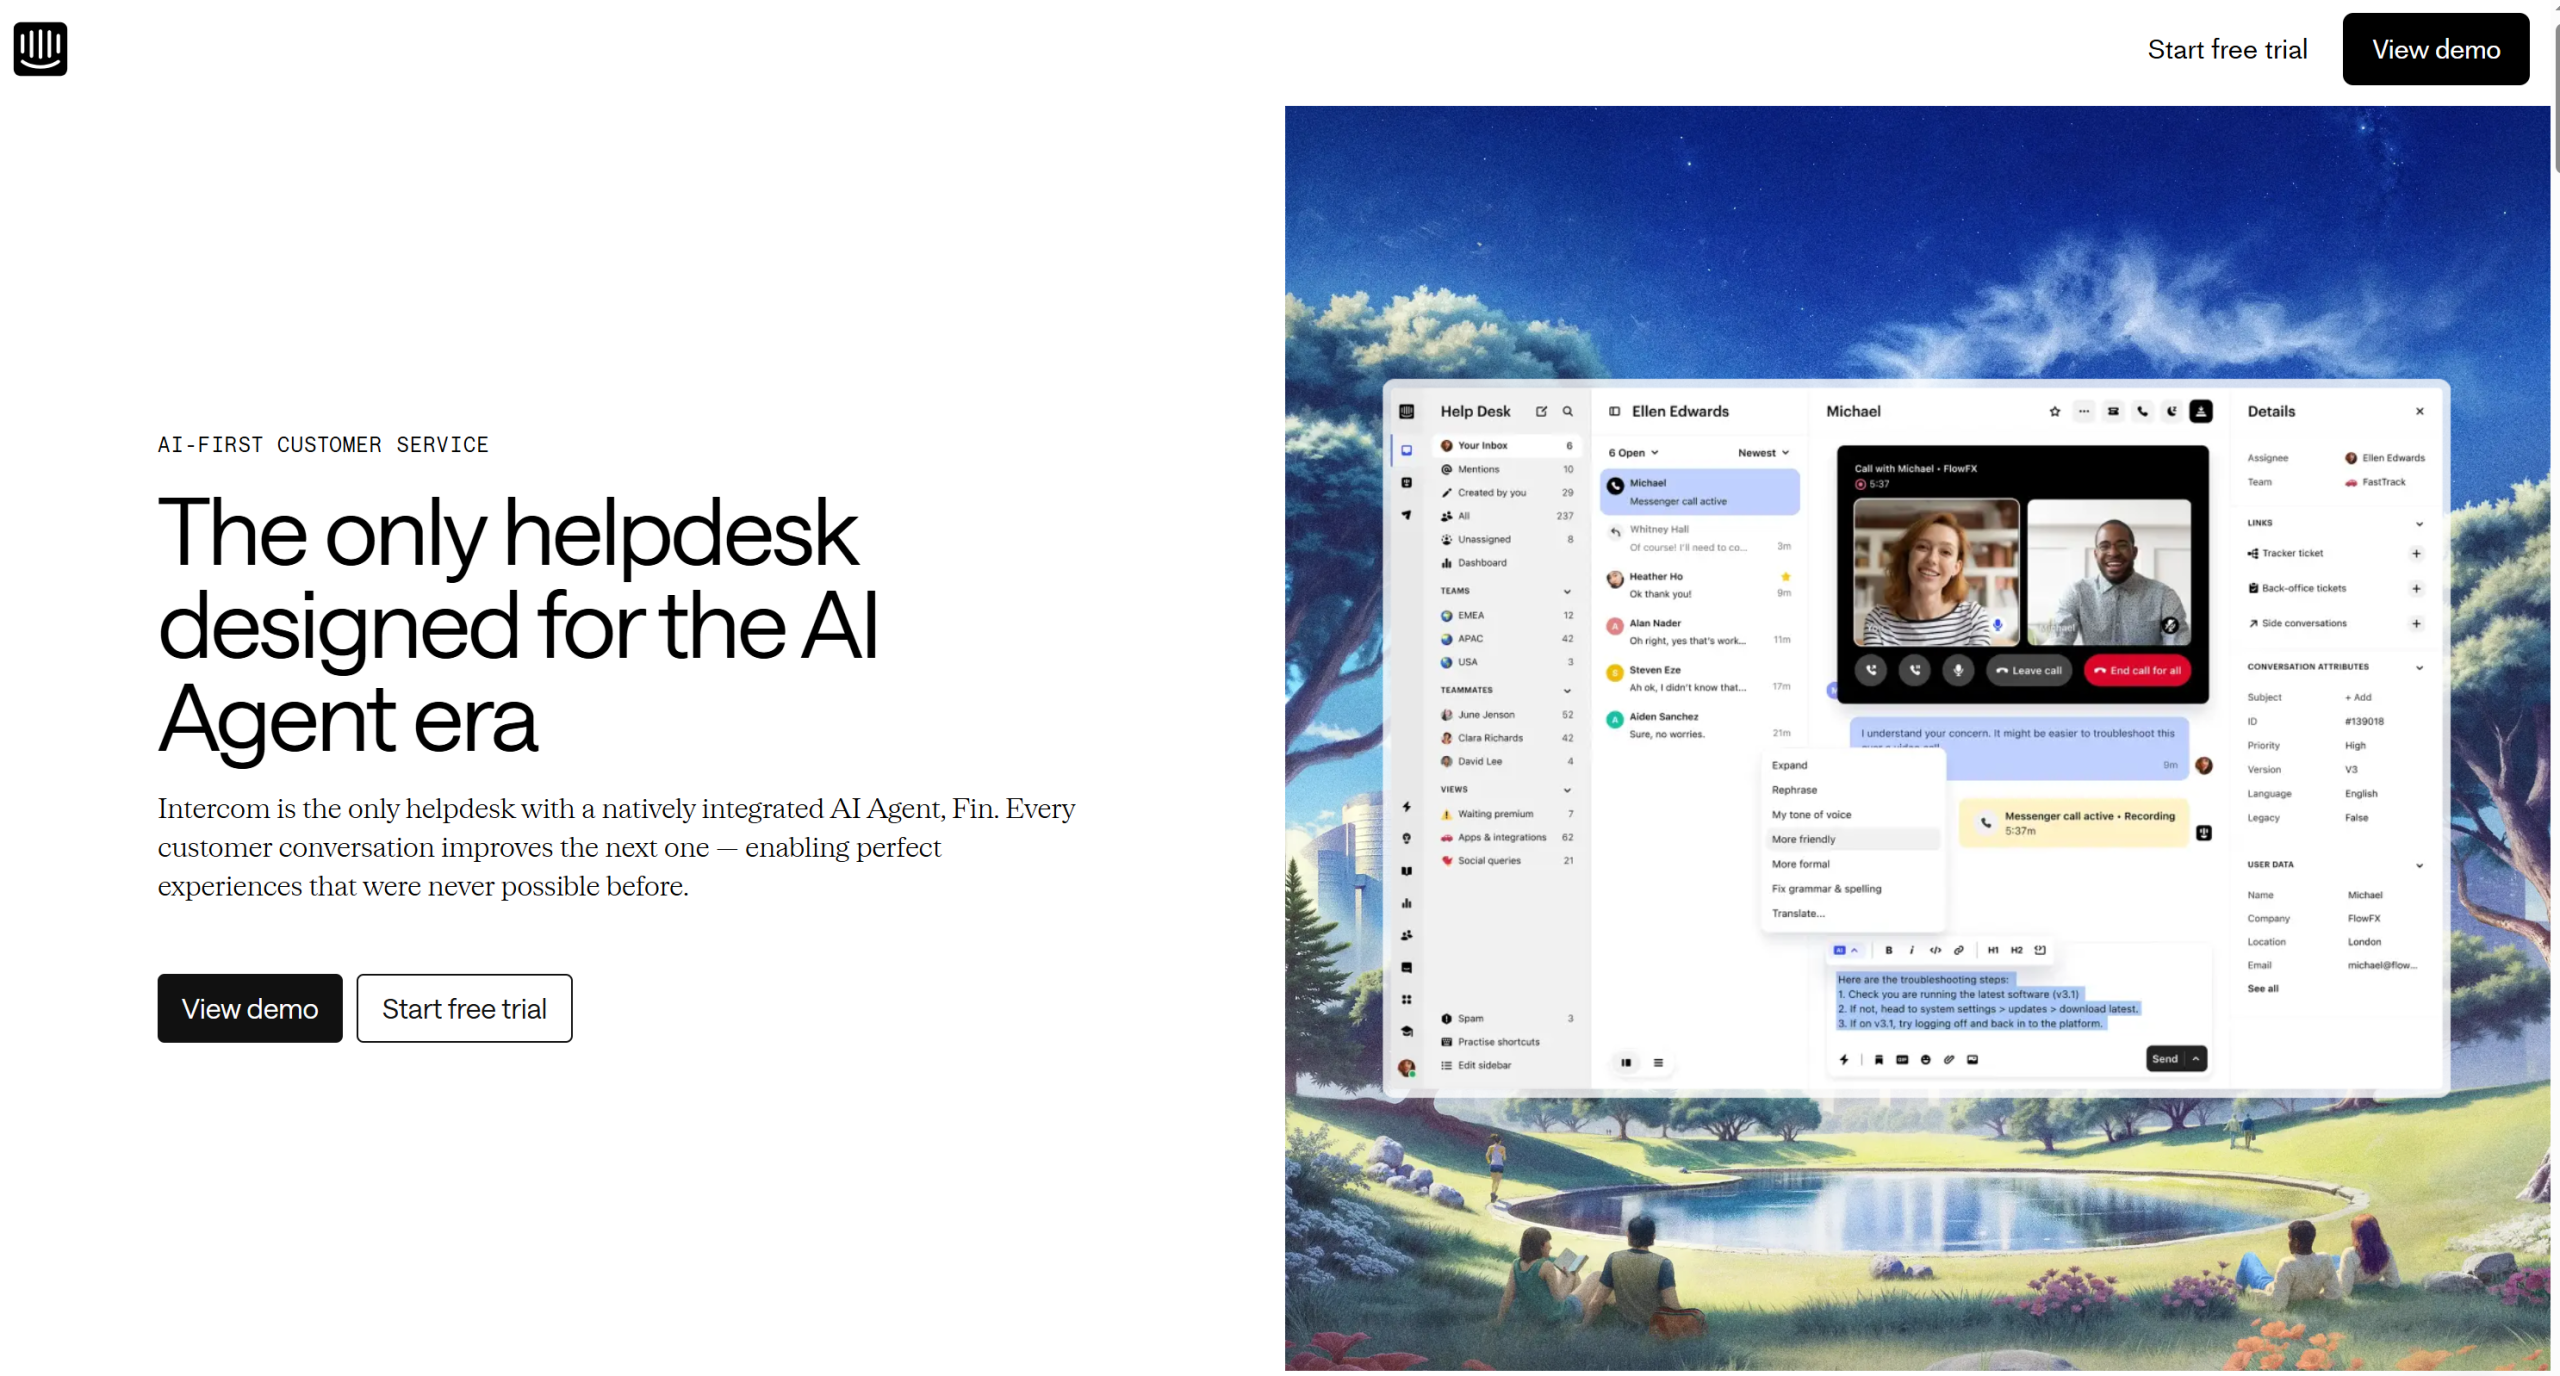Insert a link using composer link icon
Viewport: 2560px width, 1376px height.
[1959, 950]
